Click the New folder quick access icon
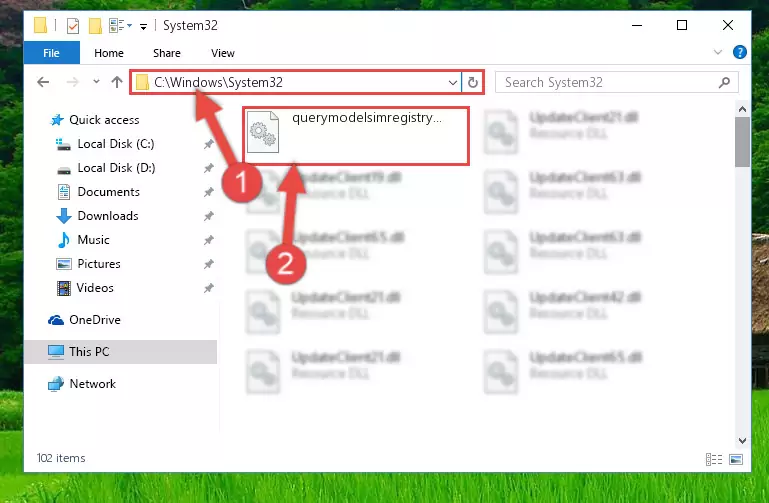Screen dimensions: 769x503 [95, 25]
